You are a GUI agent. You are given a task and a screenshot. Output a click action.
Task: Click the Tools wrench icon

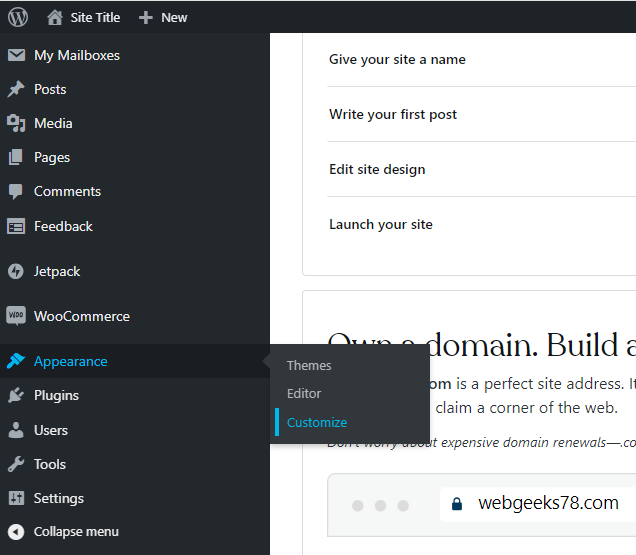point(16,464)
